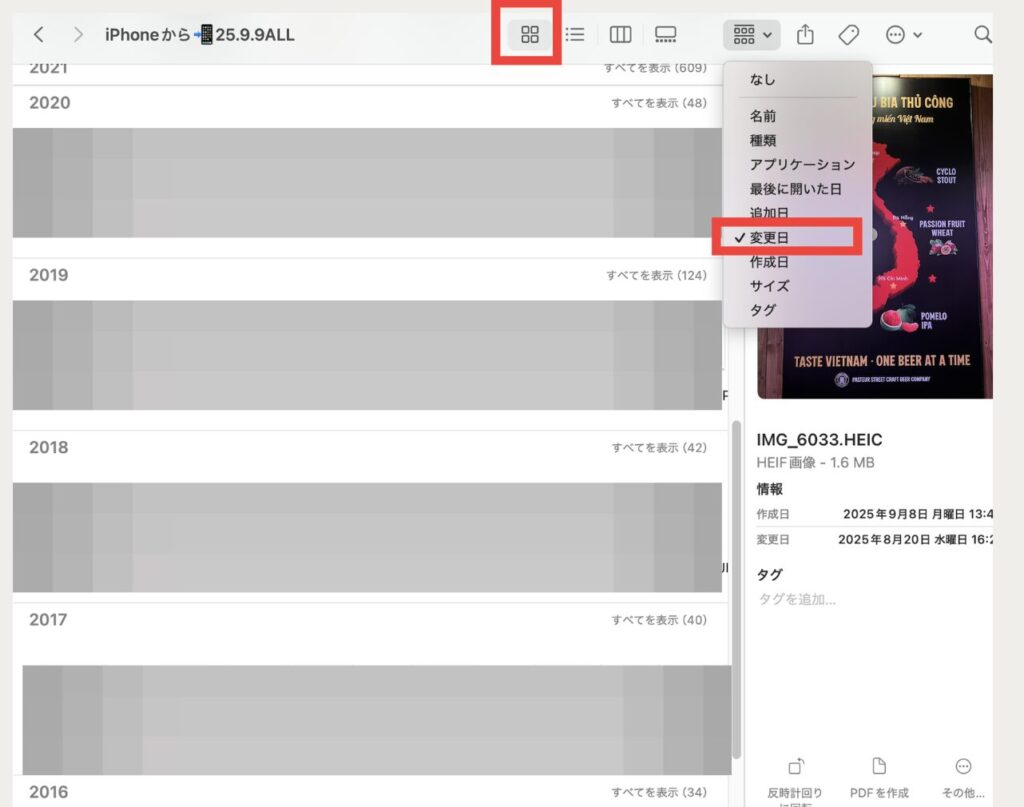Open the ellipsis action menu dropdown

[903, 35]
